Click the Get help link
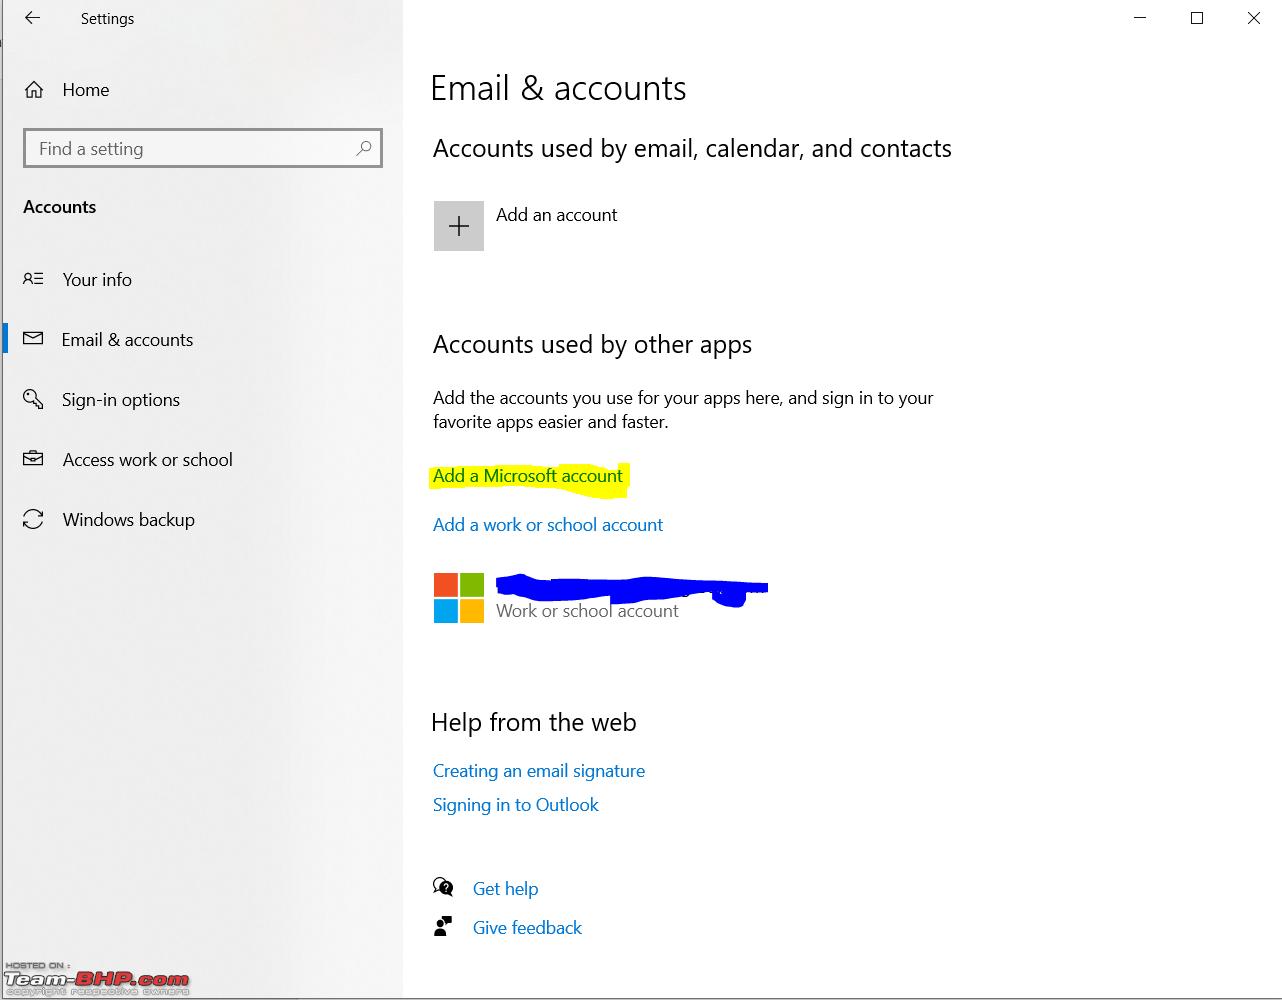1282x1000 pixels. tap(505, 889)
